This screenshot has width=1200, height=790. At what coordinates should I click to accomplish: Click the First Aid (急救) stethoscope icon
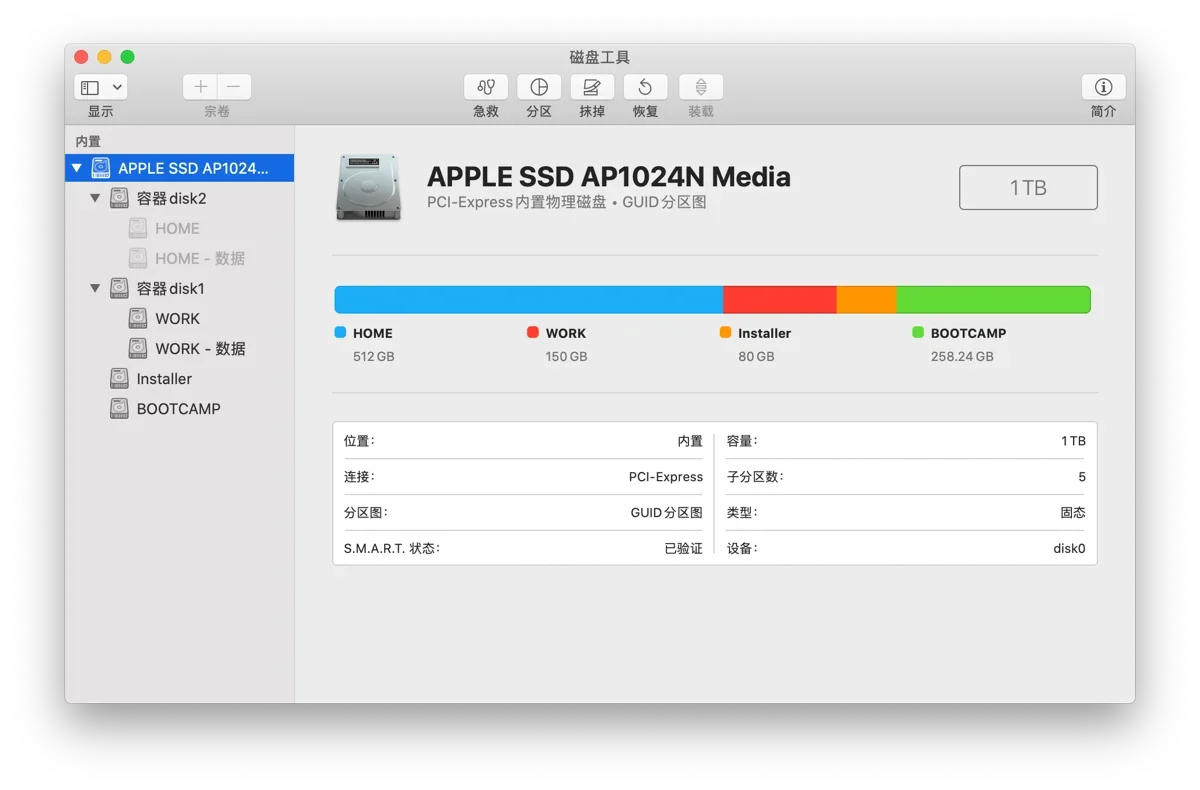[x=486, y=87]
